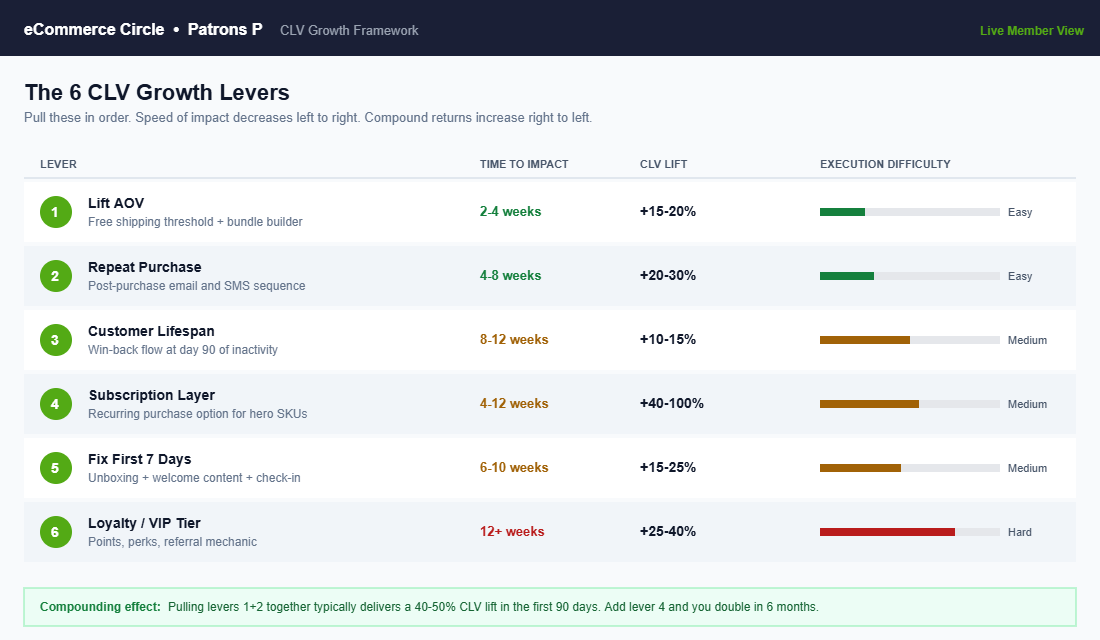Click the "4" badge for Subscription Layer
1100x640 pixels.
(x=55, y=403)
